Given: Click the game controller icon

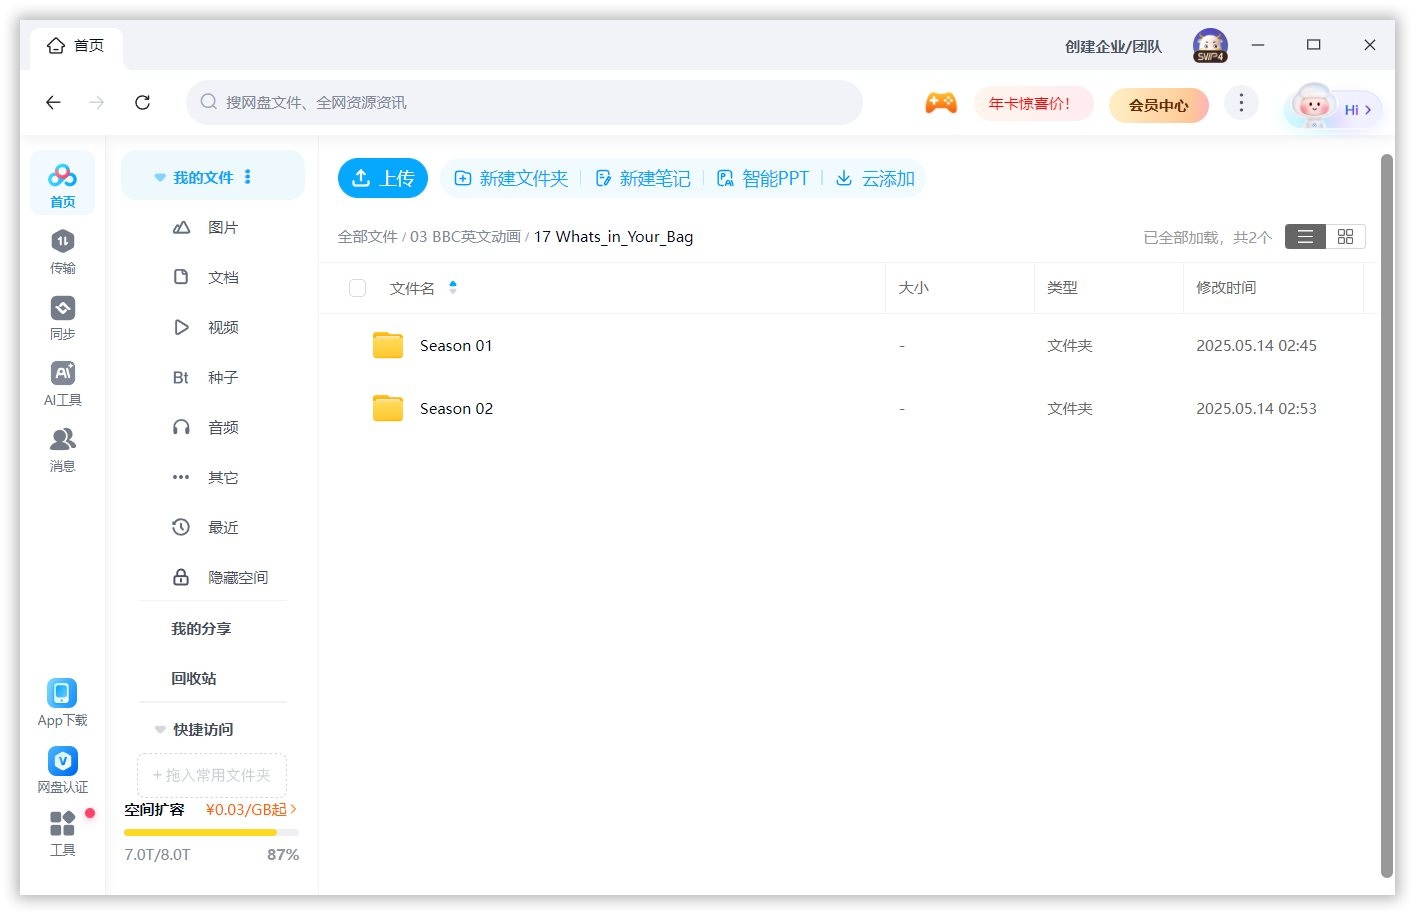Looking at the screenshot, I should click(940, 103).
